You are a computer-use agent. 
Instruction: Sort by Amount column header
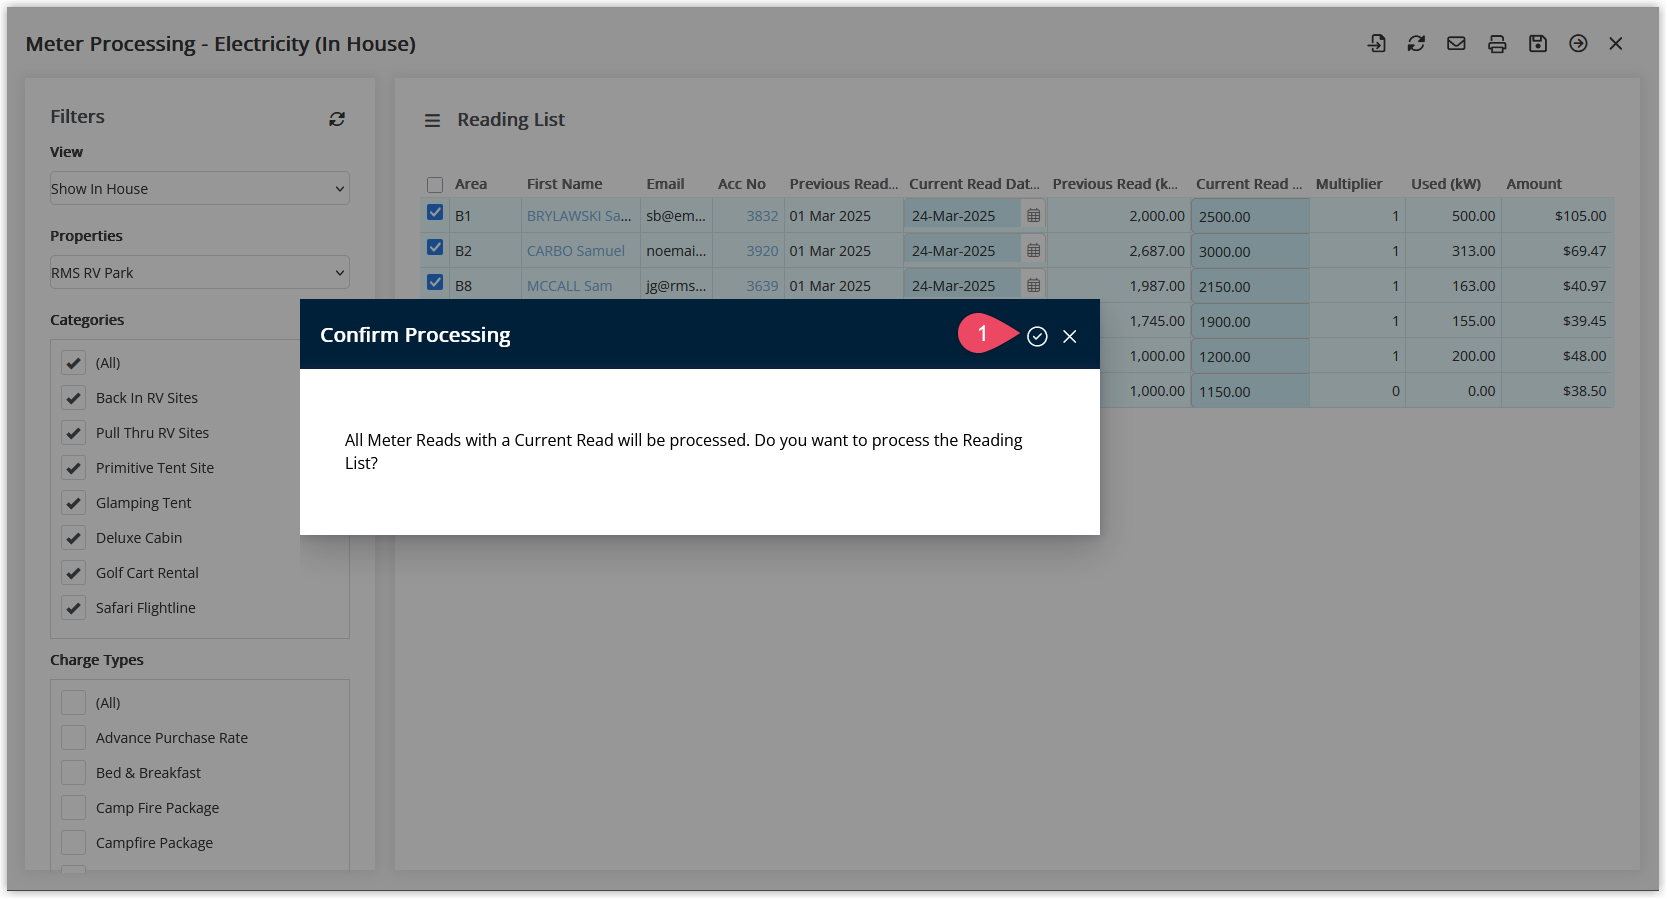1534,184
